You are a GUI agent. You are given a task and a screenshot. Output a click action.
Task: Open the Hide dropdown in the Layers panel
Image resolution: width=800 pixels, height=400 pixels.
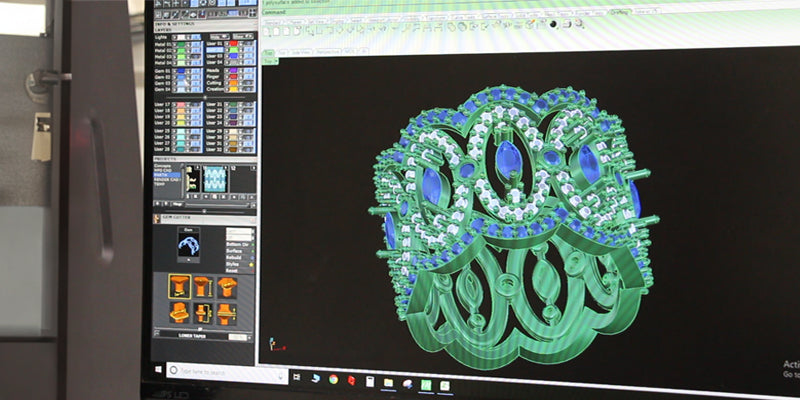pos(219,37)
